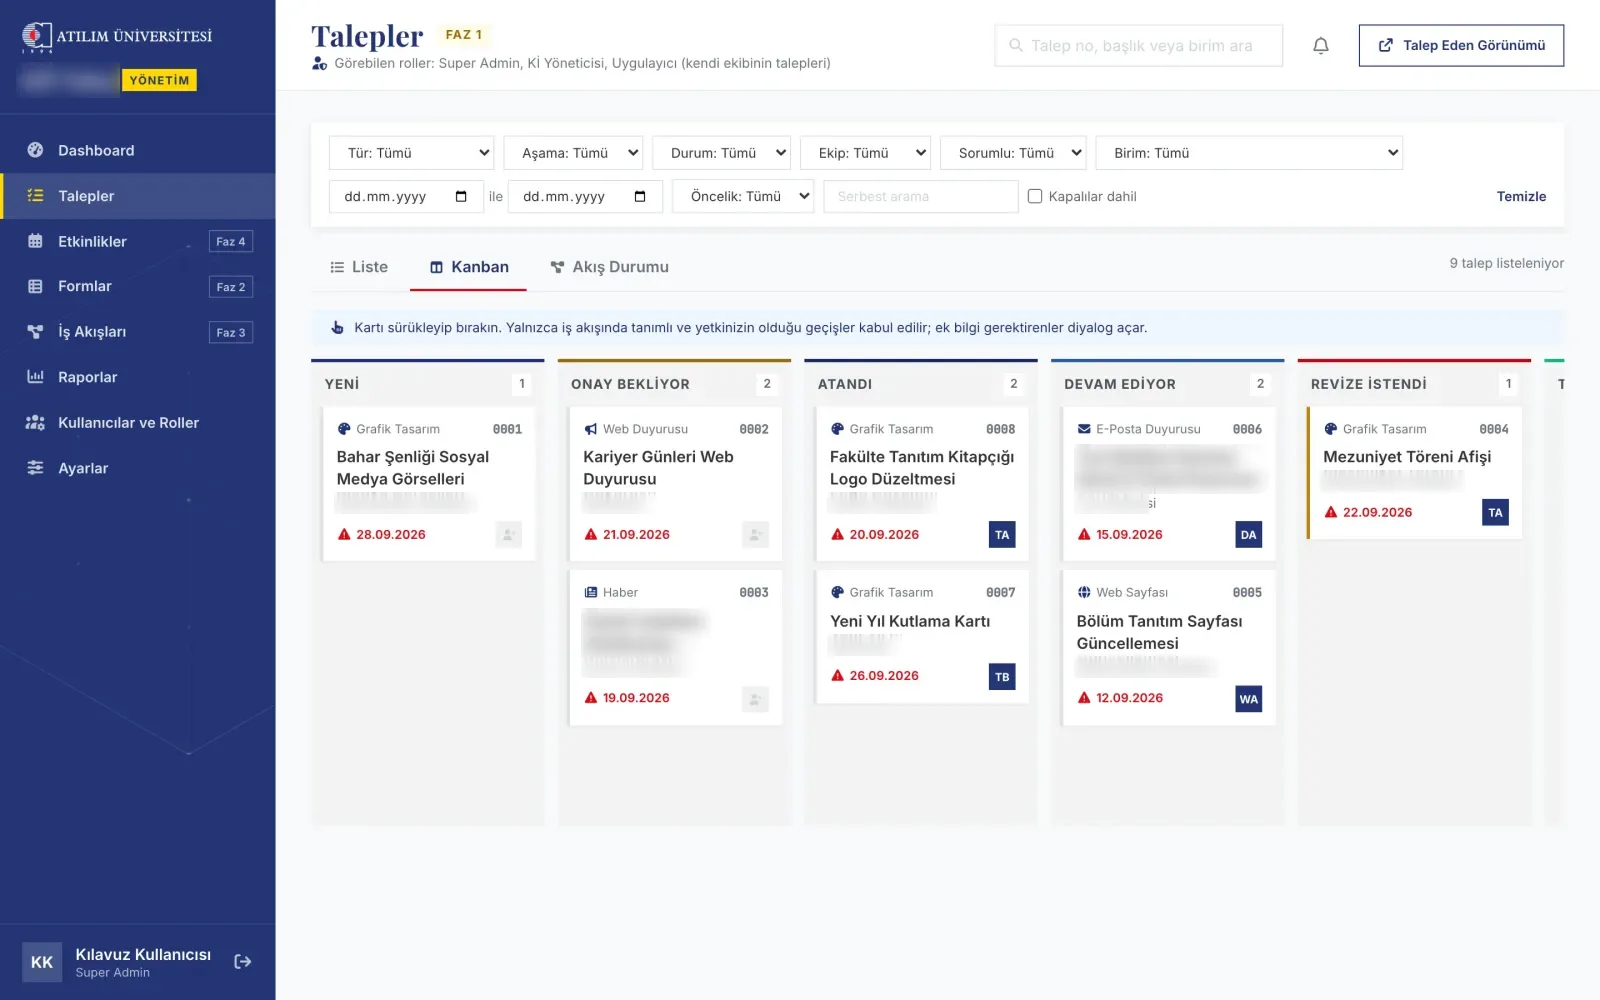The height and width of the screenshot is (1000, 1600).
Task: Click the DA assignee badge on card 0006
Action: point(1248,535)
